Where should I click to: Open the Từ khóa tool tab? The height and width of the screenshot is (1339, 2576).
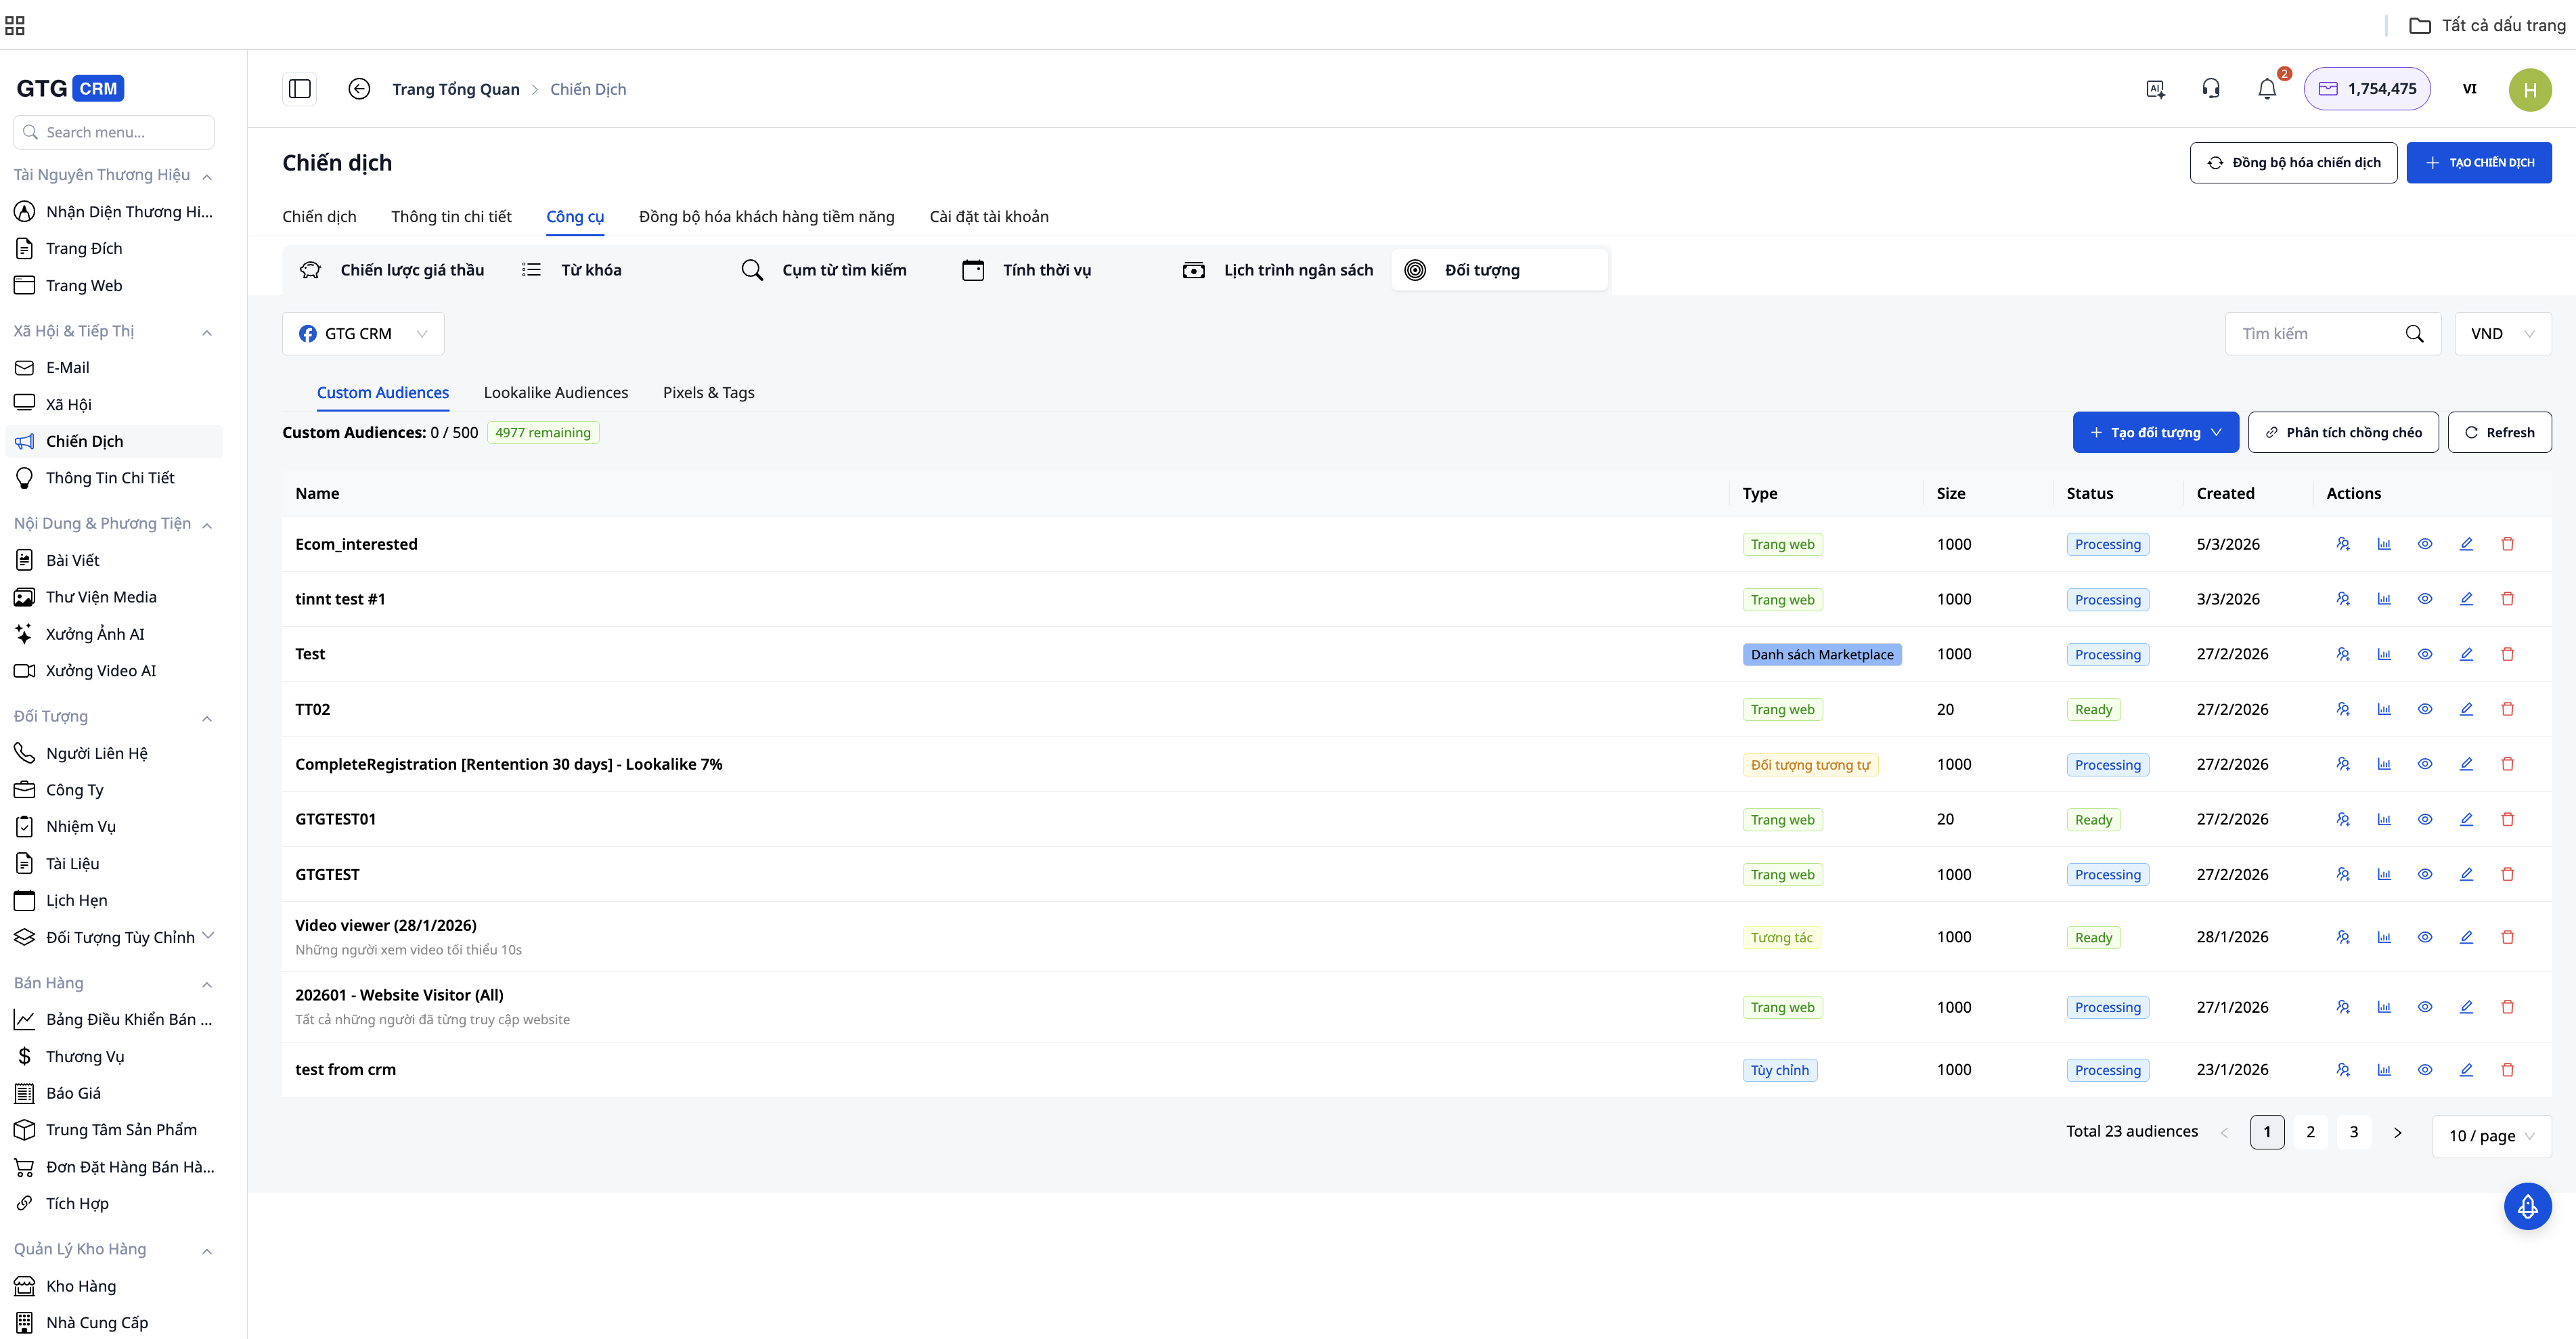coord(591,270)
